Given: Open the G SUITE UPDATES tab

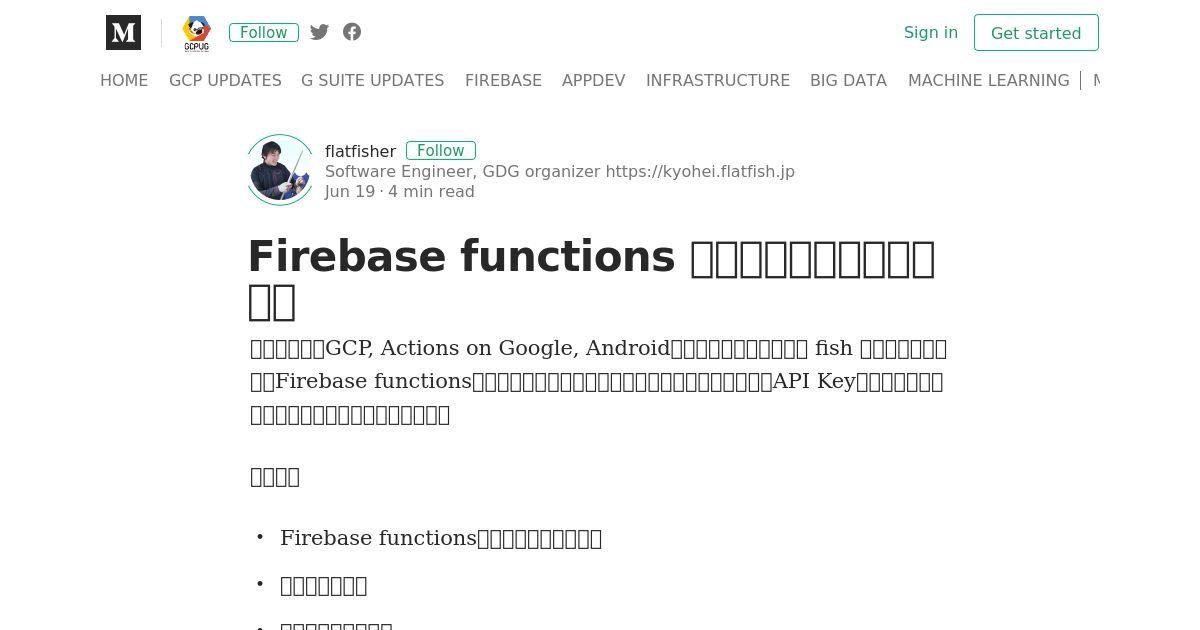Looking at the screenshot, I should 372,80.
